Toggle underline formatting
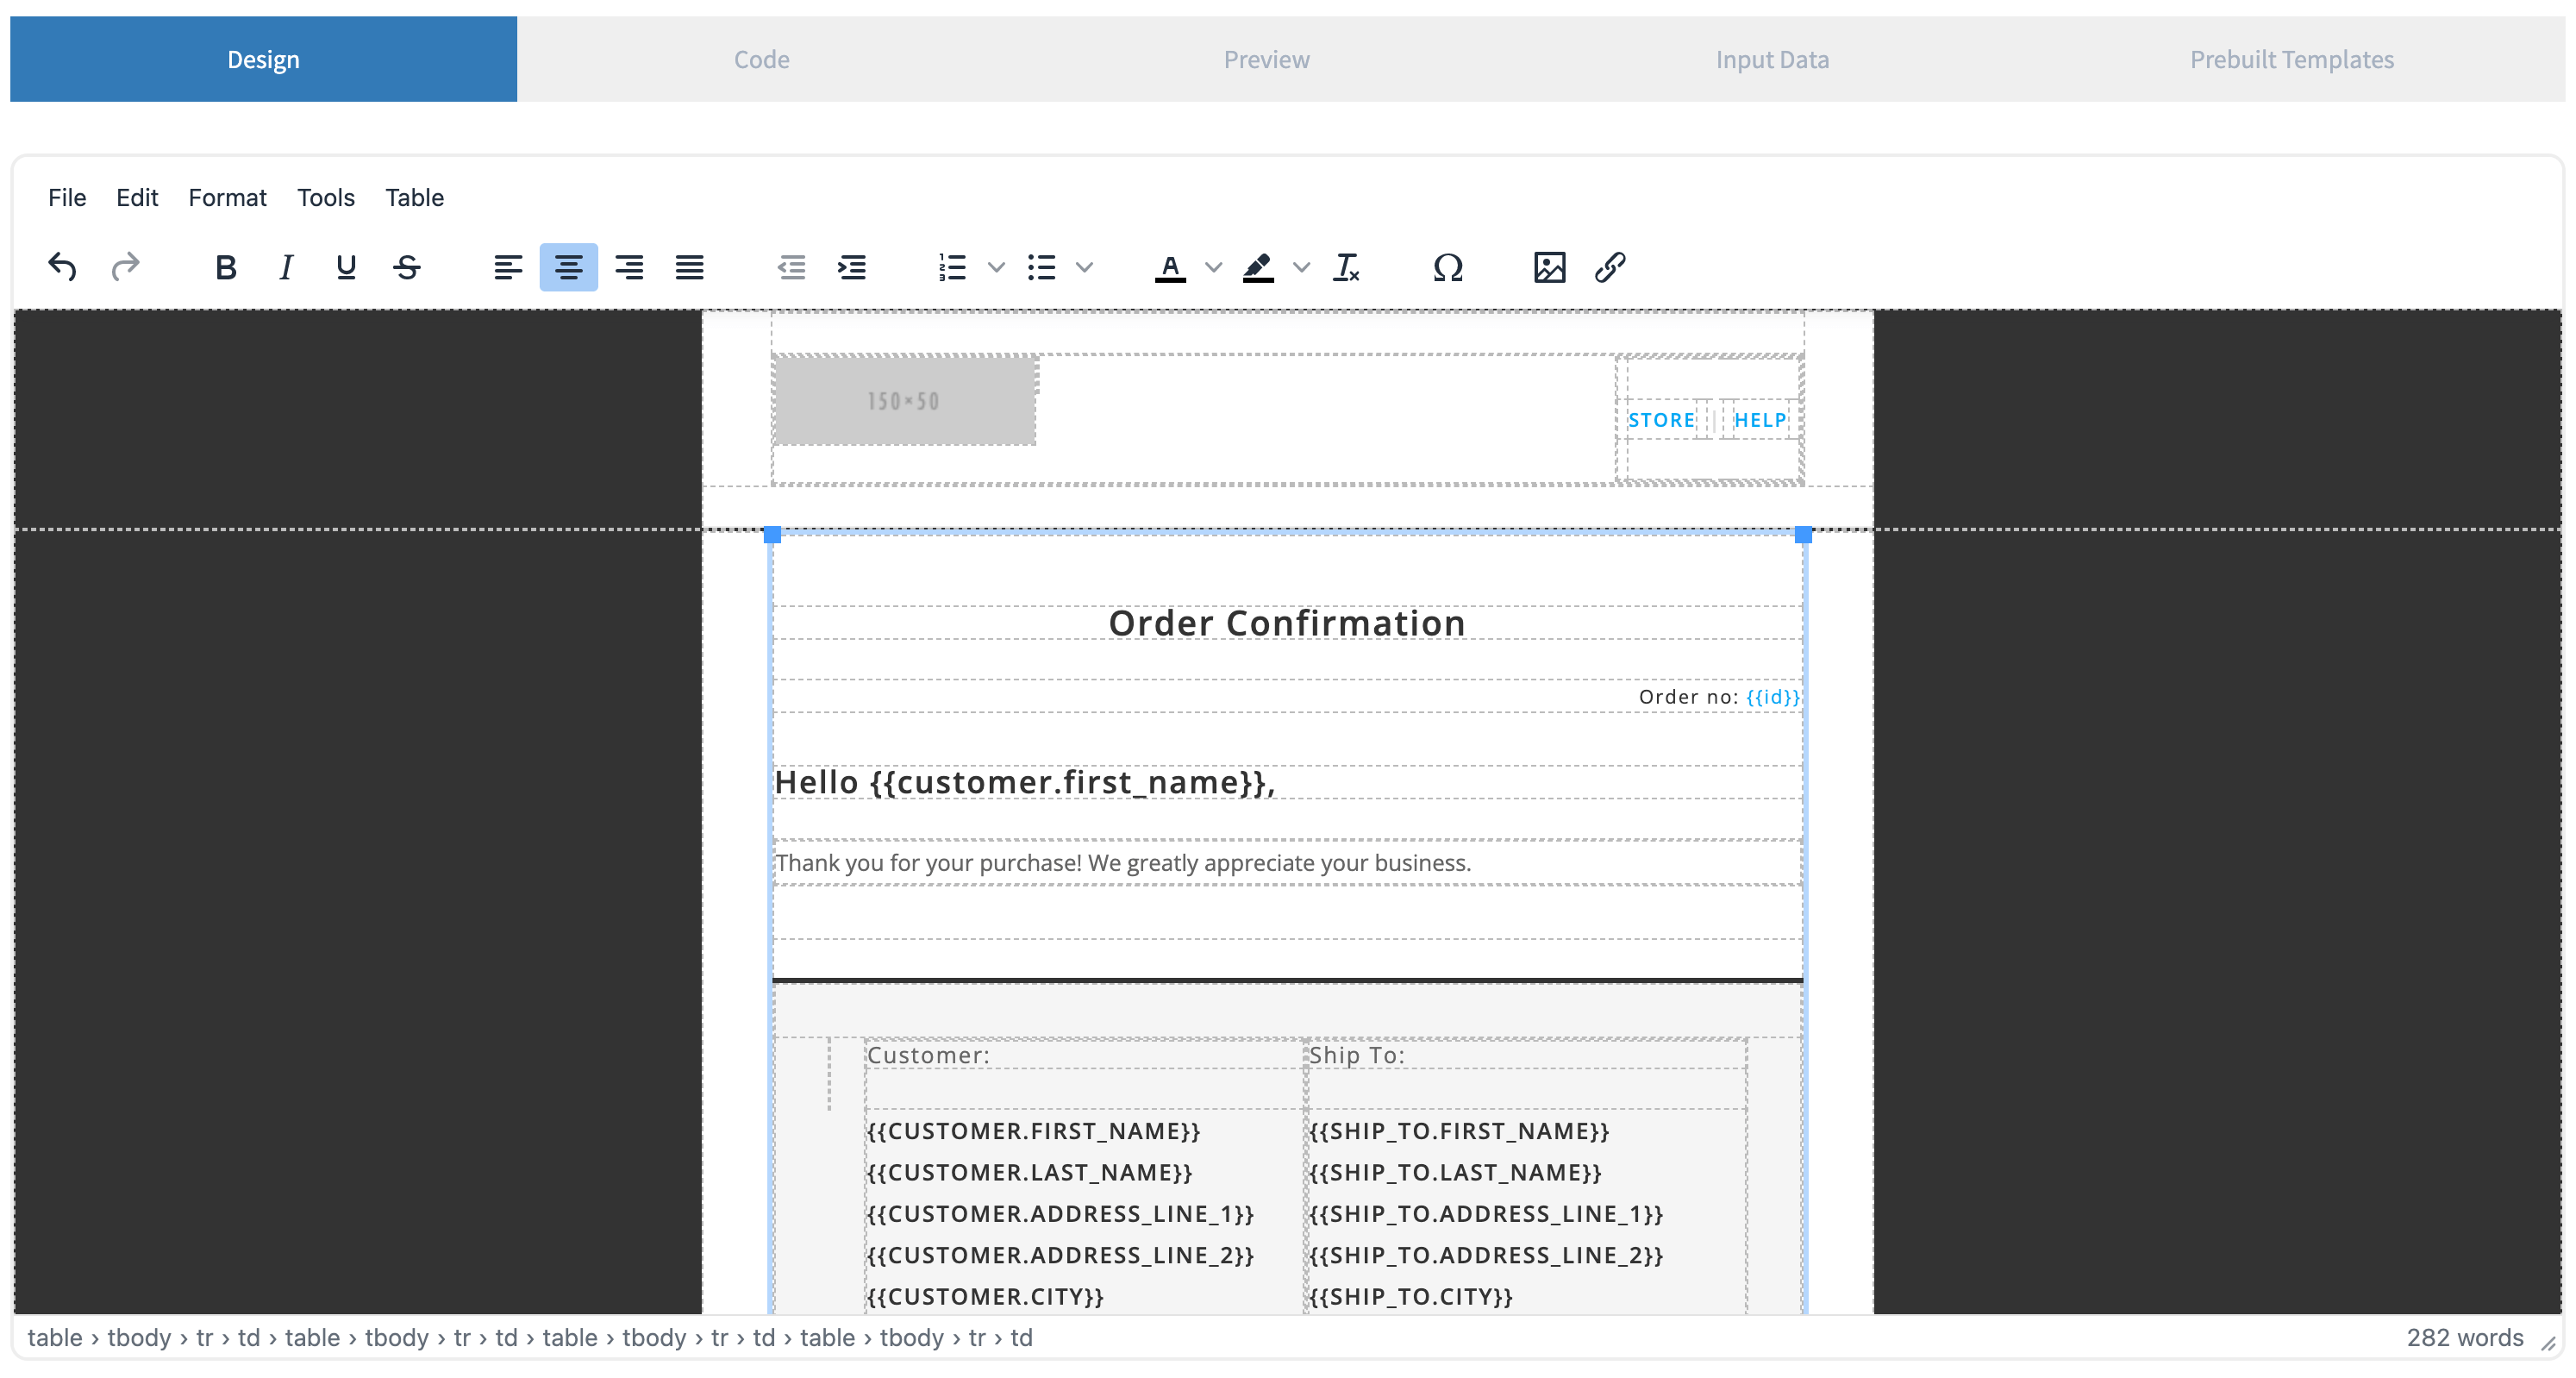Image resolution: width=2576 pixels, height=1378 pixels. point(346,267)
